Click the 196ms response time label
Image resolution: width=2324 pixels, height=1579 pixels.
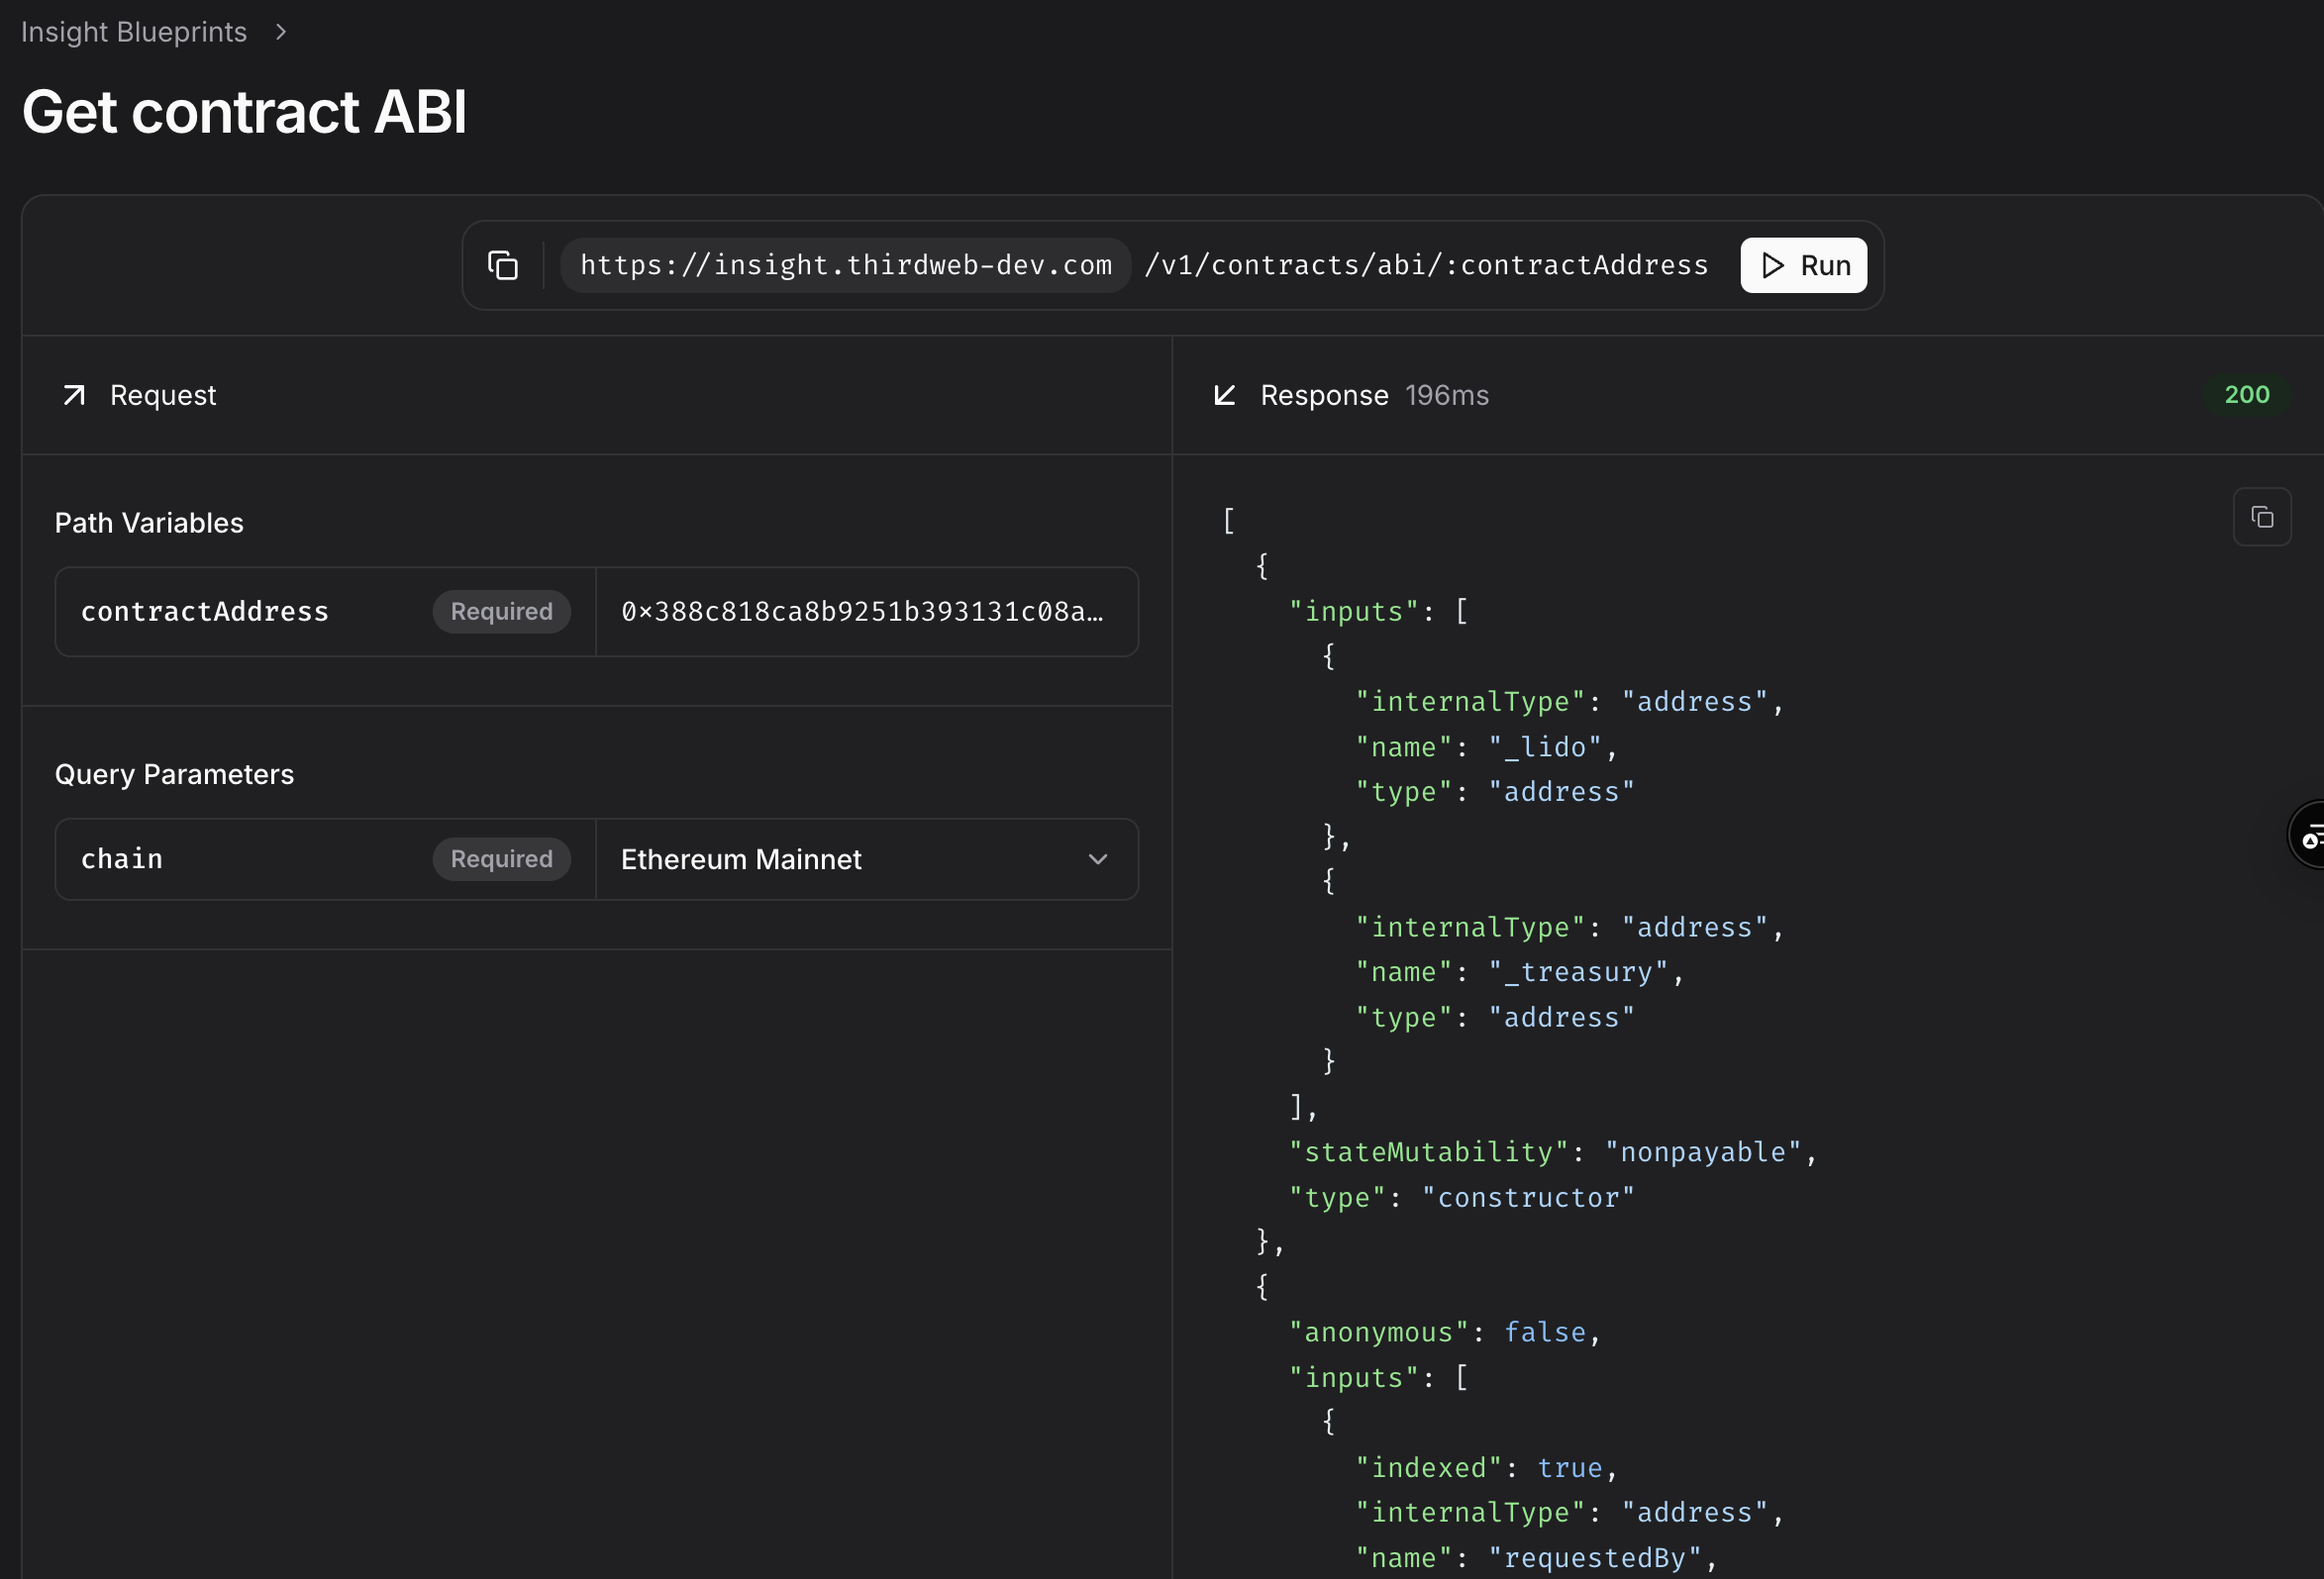coord(1446,395)
